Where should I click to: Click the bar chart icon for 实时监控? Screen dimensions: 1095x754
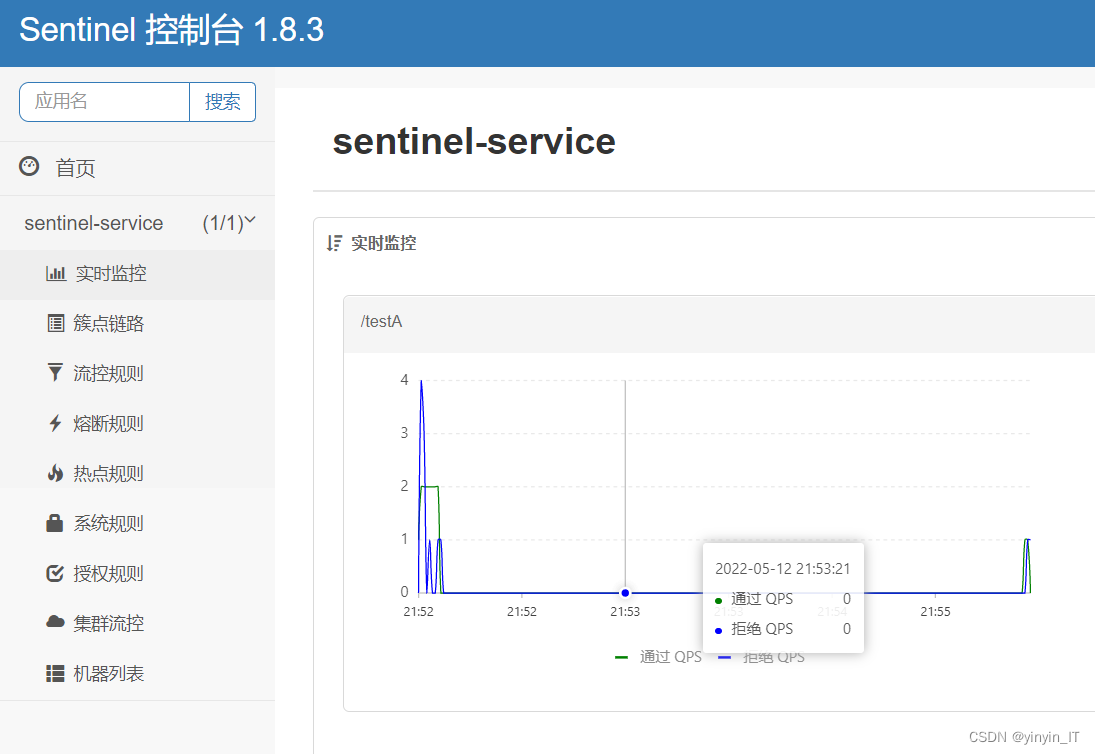[56, 273]
